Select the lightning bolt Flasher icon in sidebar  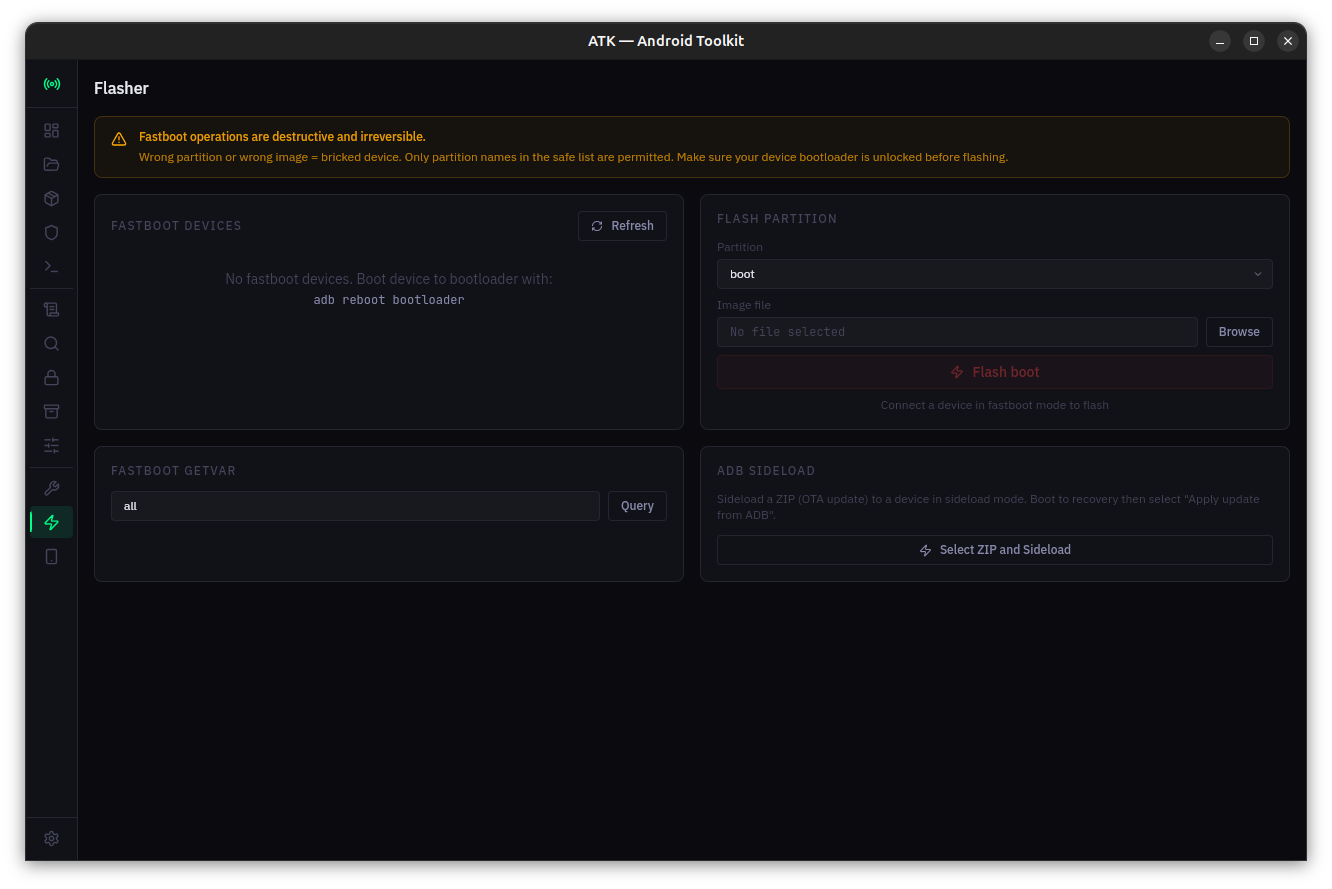click(x=51, y=522)
